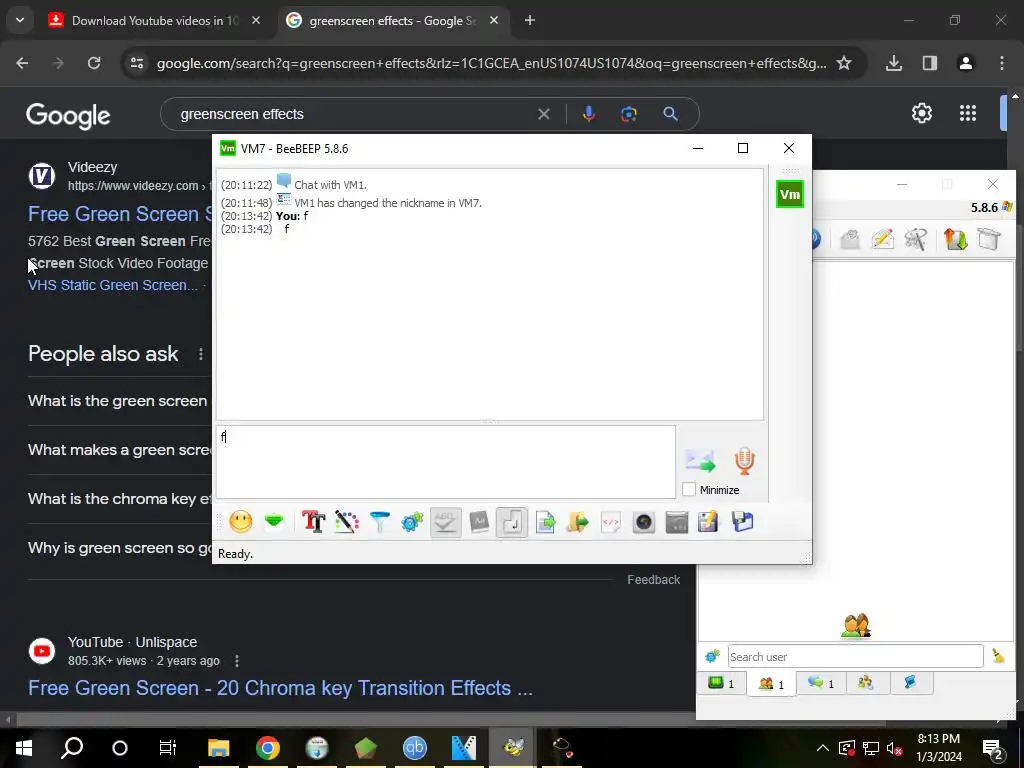Search by image with Google Lens
This screenshot has height=768, width=1024.
tap(629, 114)
